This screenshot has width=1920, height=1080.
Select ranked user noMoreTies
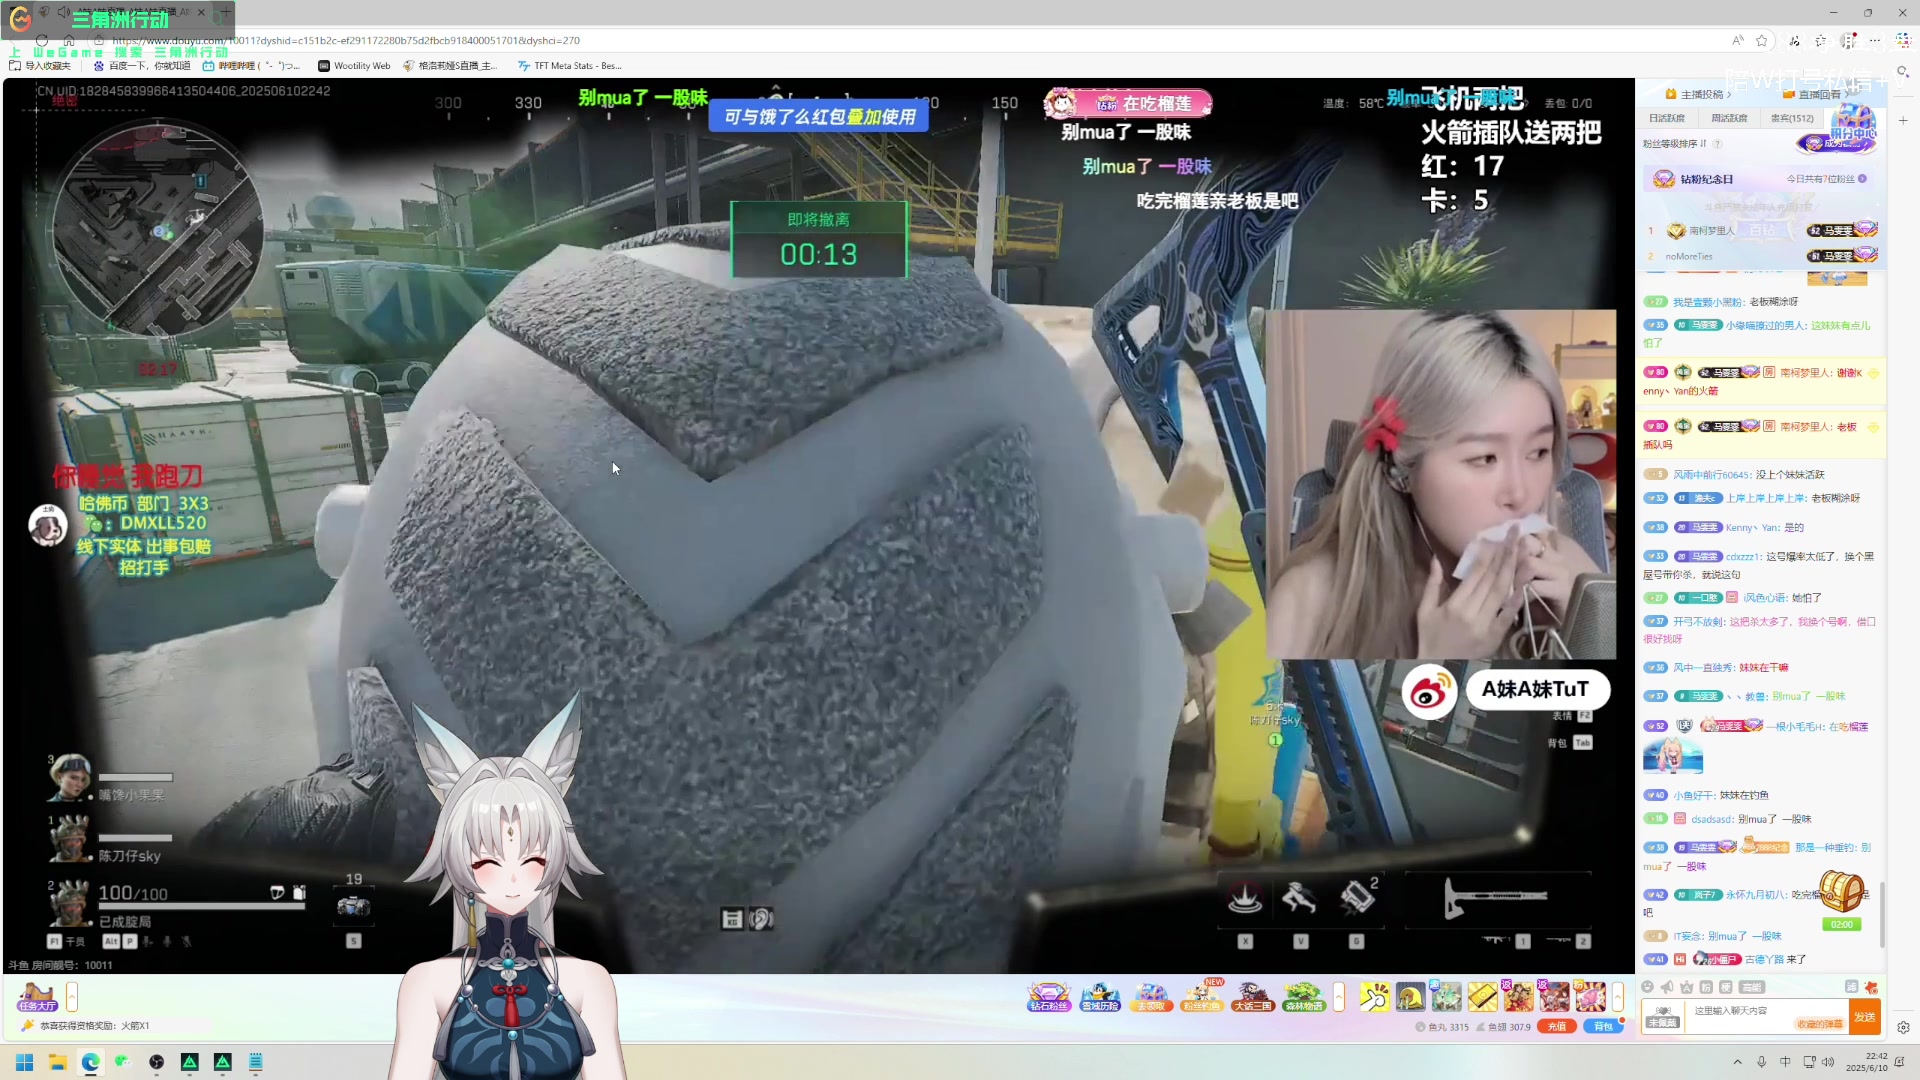coord(1689,257)
